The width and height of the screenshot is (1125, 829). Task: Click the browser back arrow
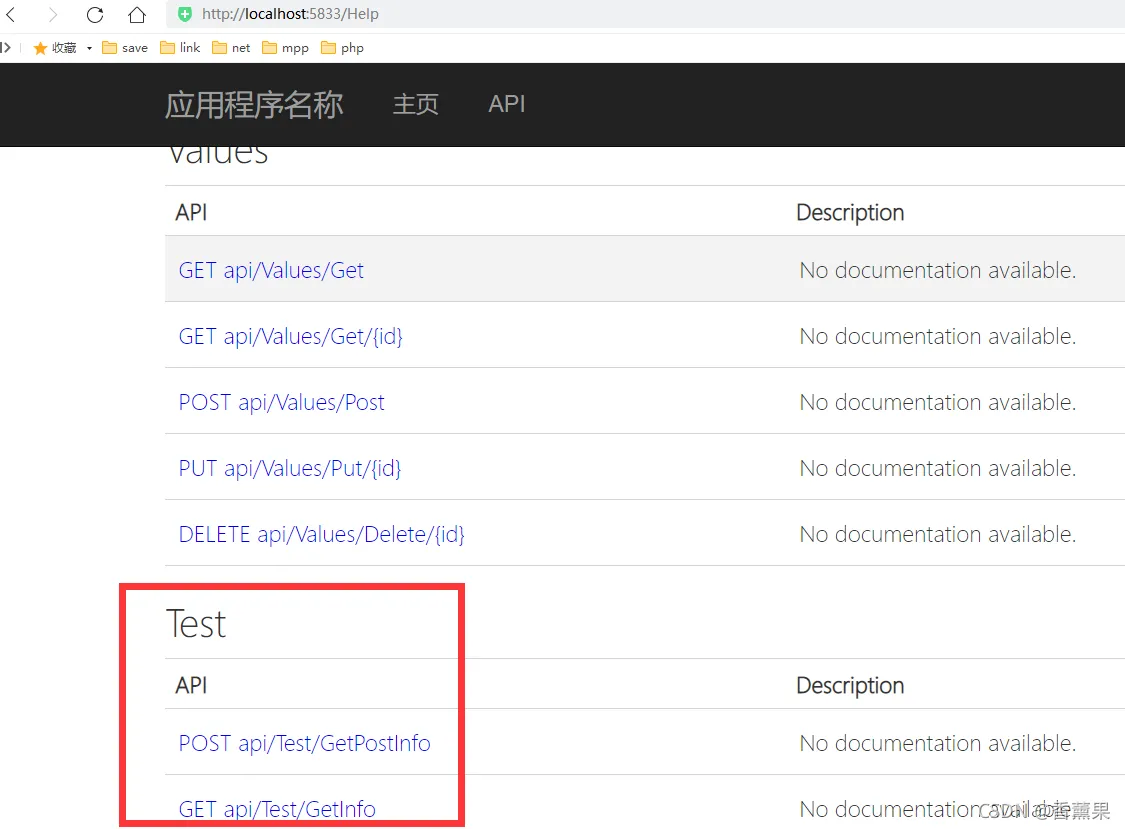pyautogui.click(x=11, y=14)
